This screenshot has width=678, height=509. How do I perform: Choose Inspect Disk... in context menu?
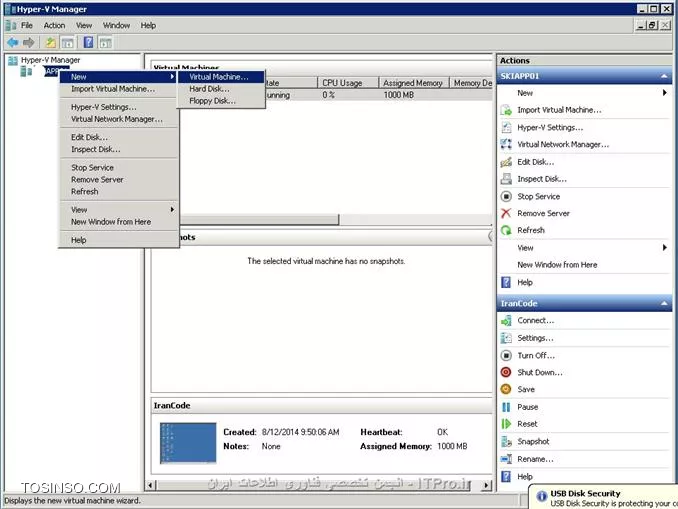point(118,149)
